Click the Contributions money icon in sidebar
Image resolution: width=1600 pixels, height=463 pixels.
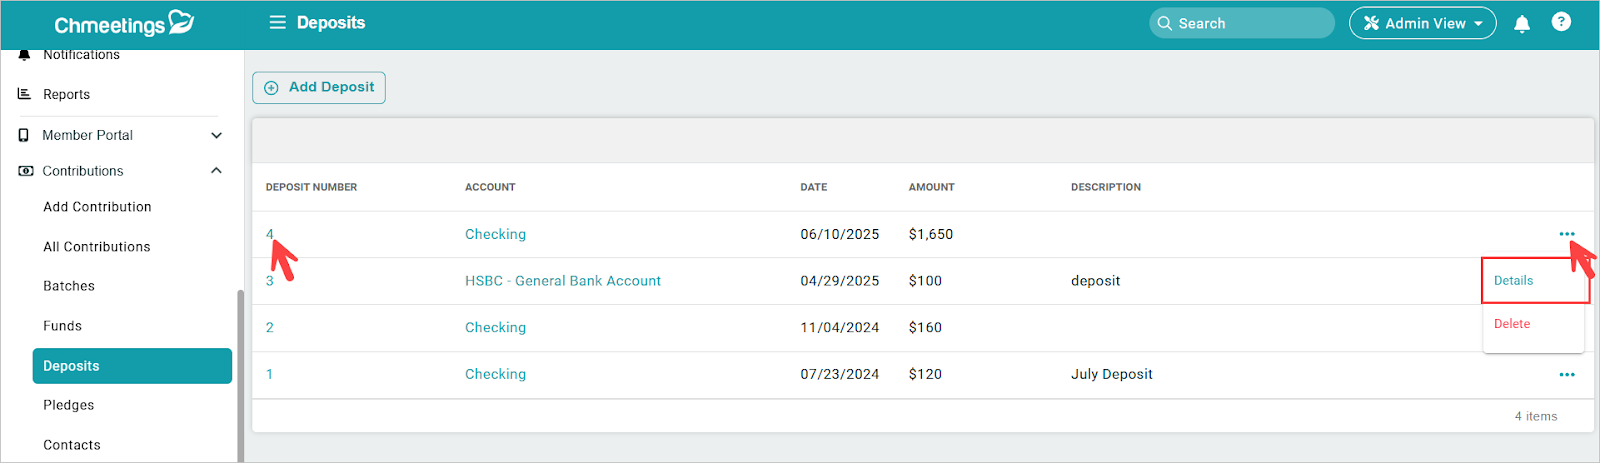pos(25,171)
